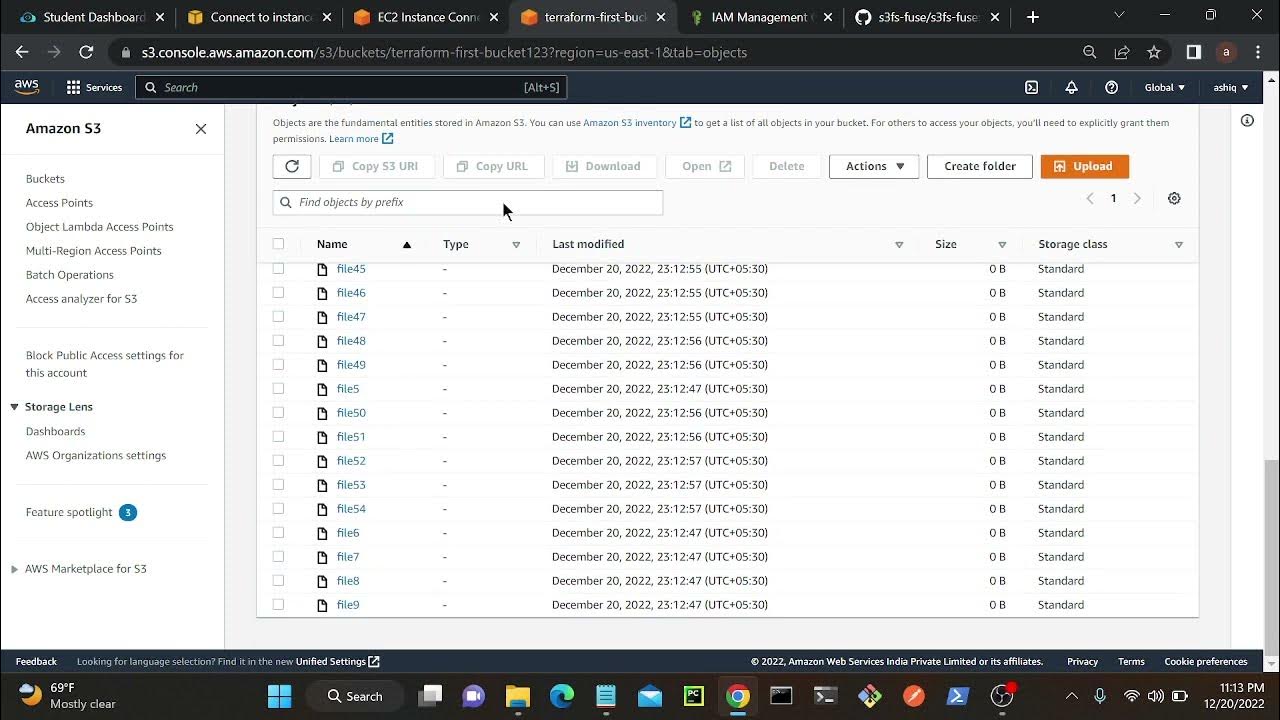Image resolution: width=1280 pixels, height=720 pixels.
Task: Open PyCharm from taskbar
Action: (693, 696)
